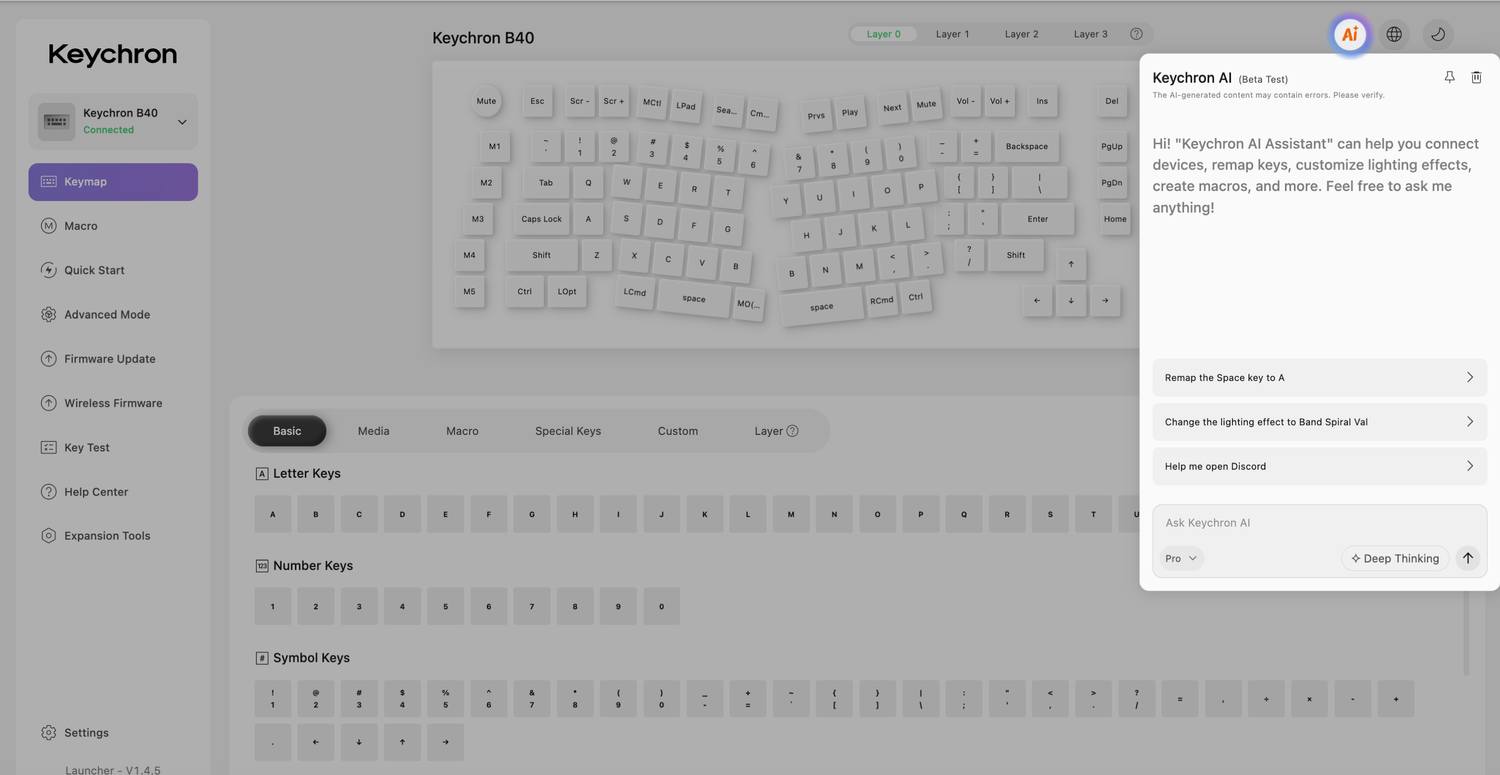Open Keymap in the sidebar
The height and width of the screenshot is (775, 1500).
(x=113, y=182)
